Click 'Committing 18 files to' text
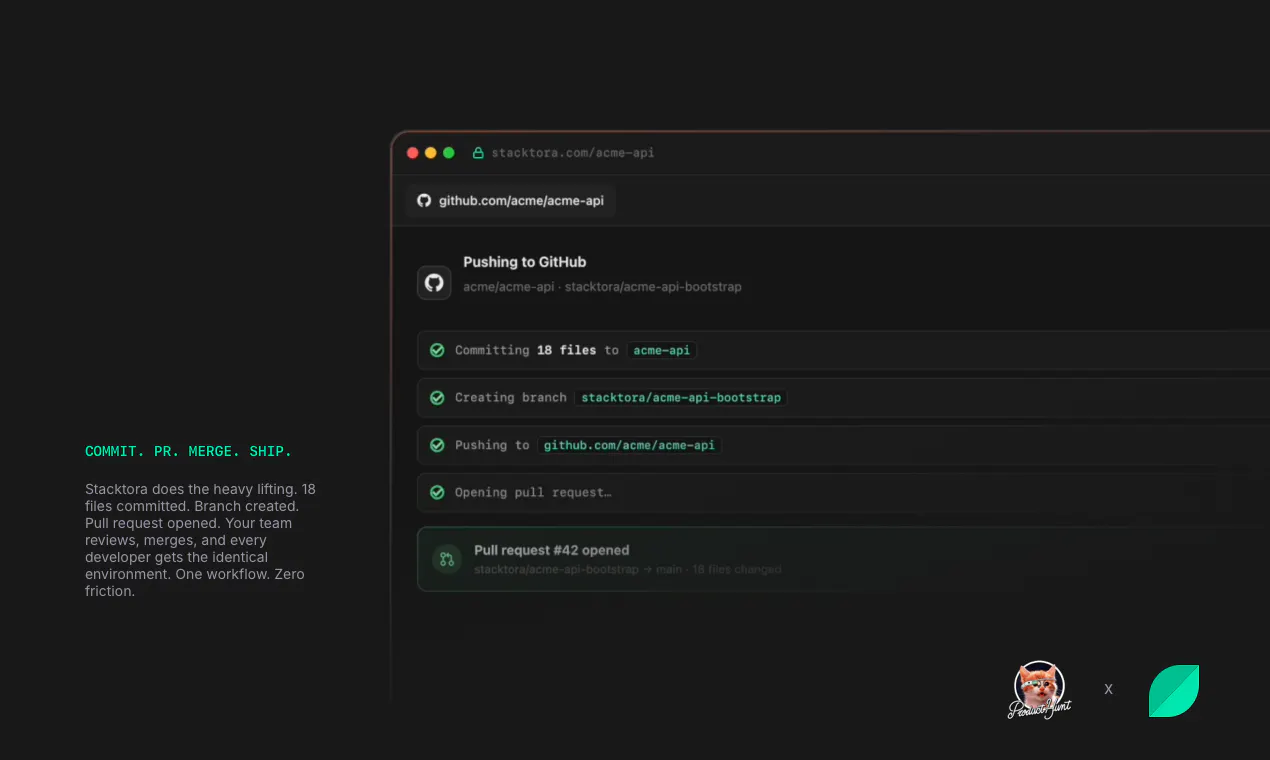 point(537,350)
